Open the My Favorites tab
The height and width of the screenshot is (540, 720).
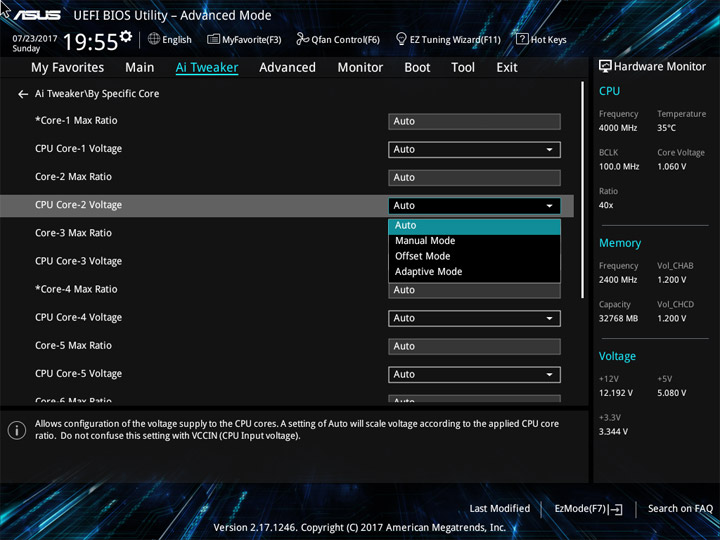(x=68, y=68)
